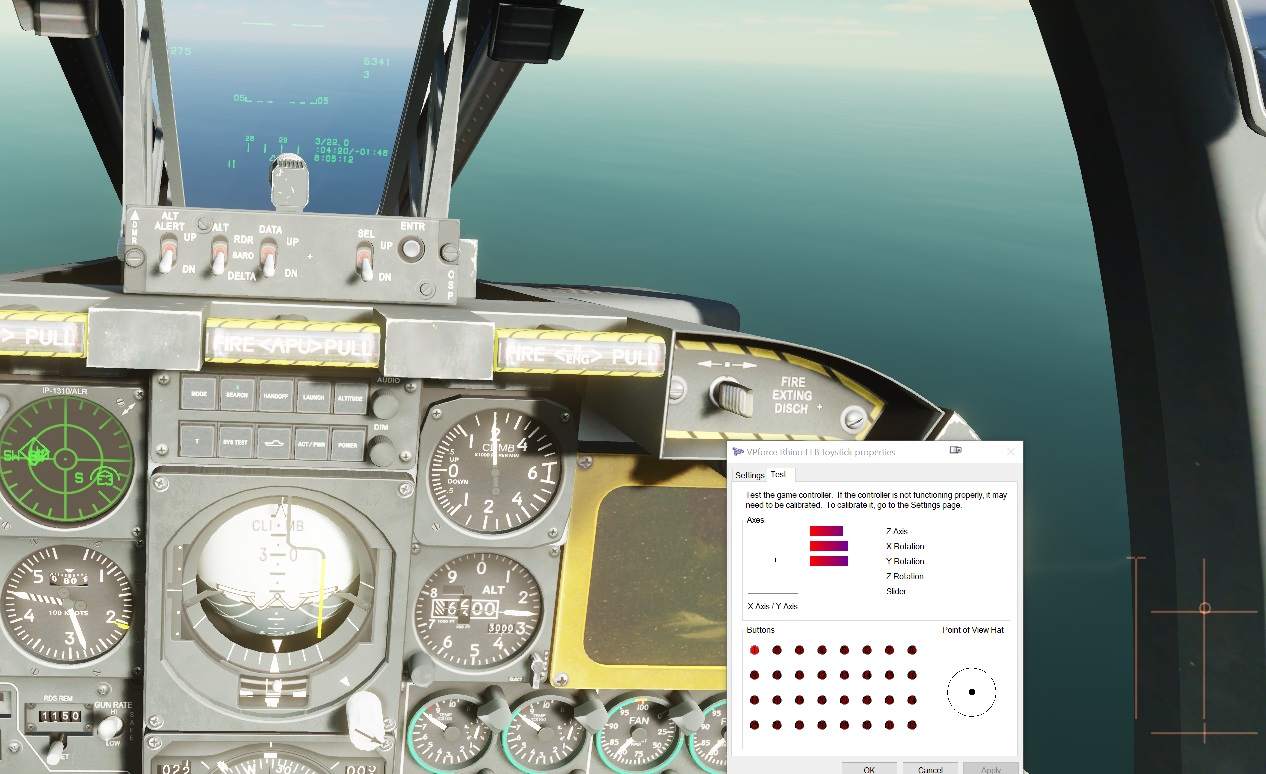Image resolution: width=1266 pixels, height=774 pixels.
Task: Click the X Rotation level bar
Action: pyautogui.click(x=829, y=546)
